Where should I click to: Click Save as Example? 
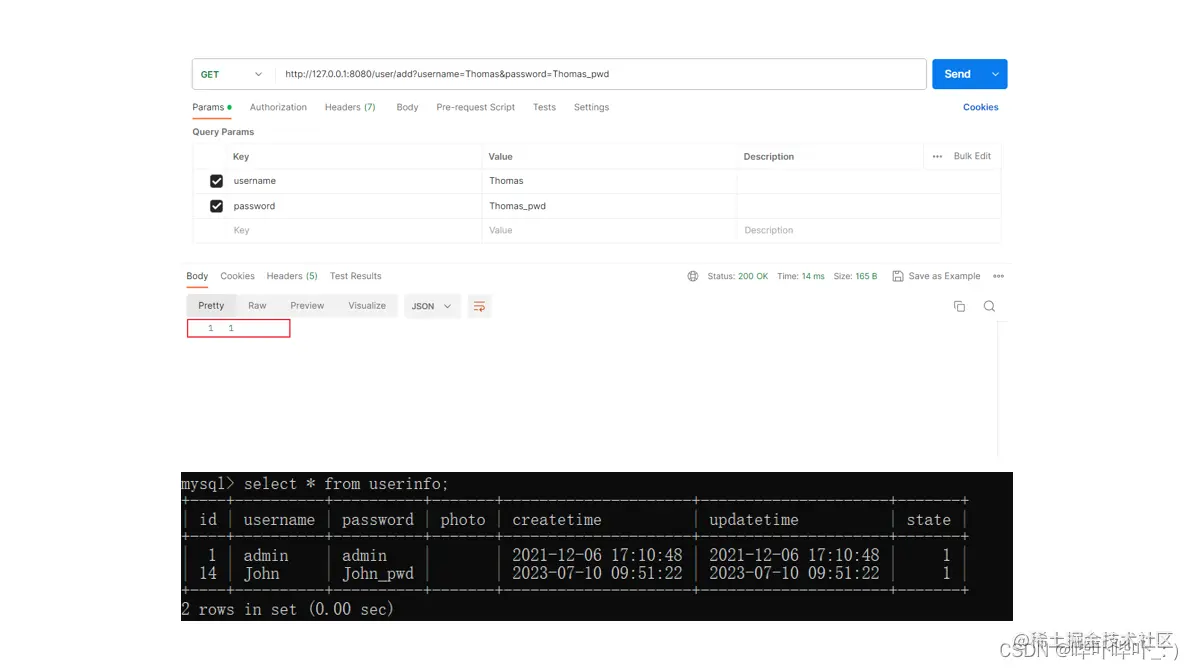tap(937, 276)
